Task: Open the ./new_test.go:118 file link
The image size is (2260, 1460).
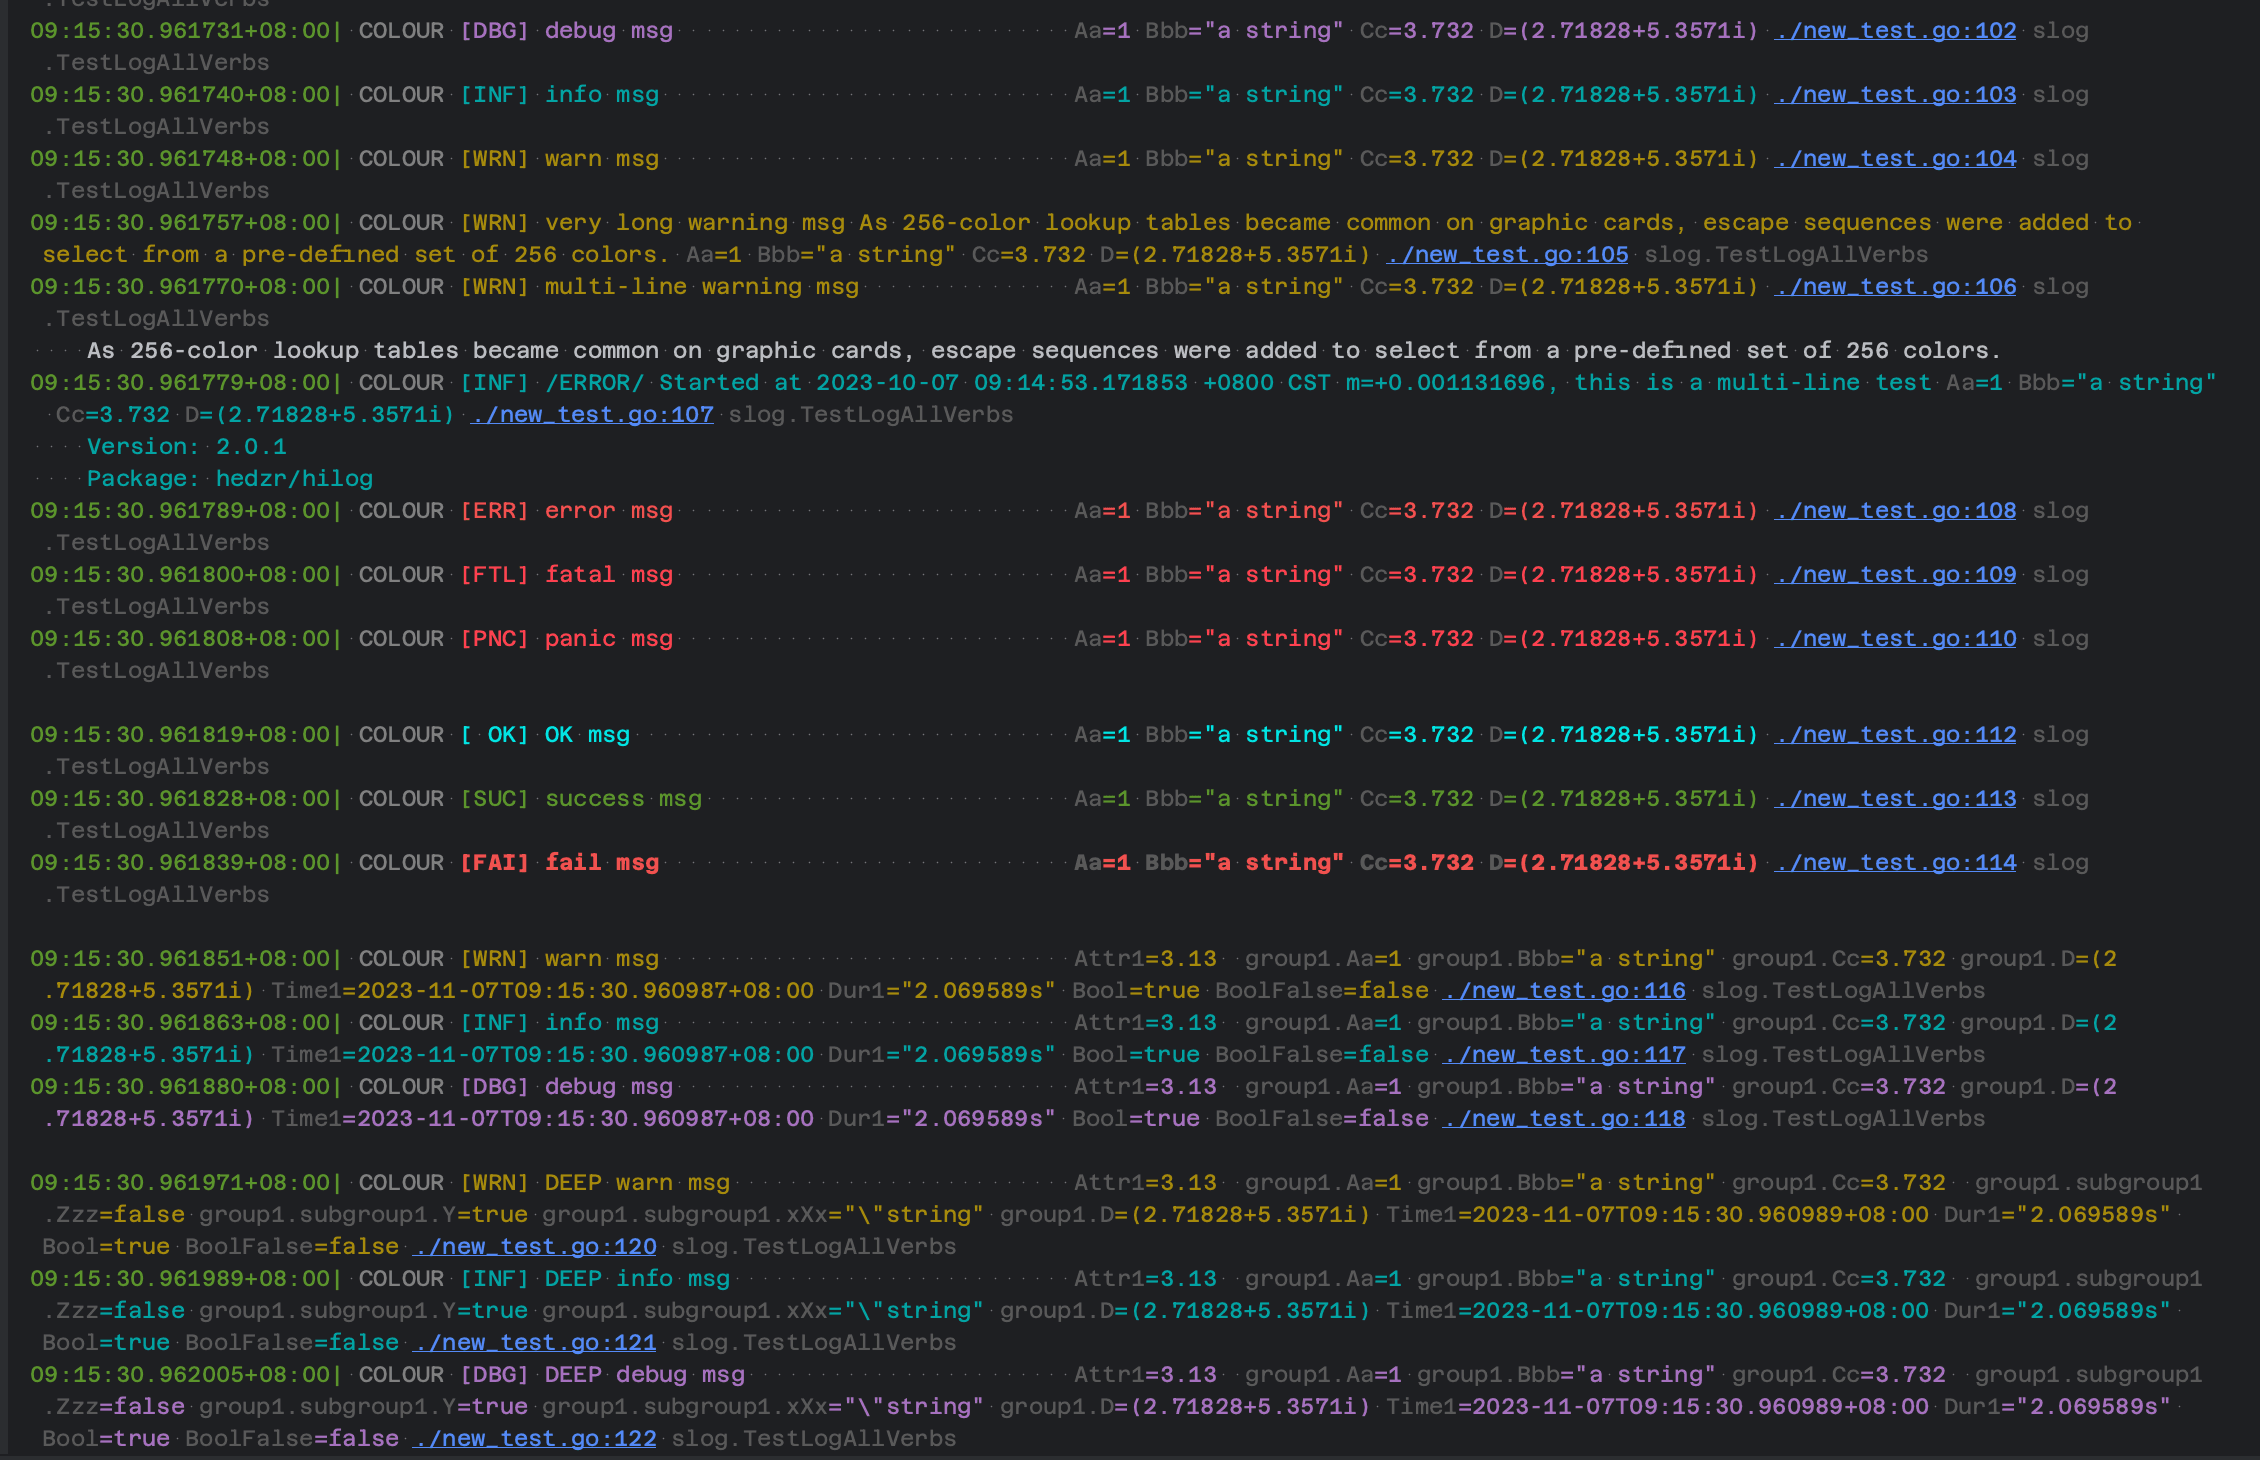Action: (1564, 1119)
